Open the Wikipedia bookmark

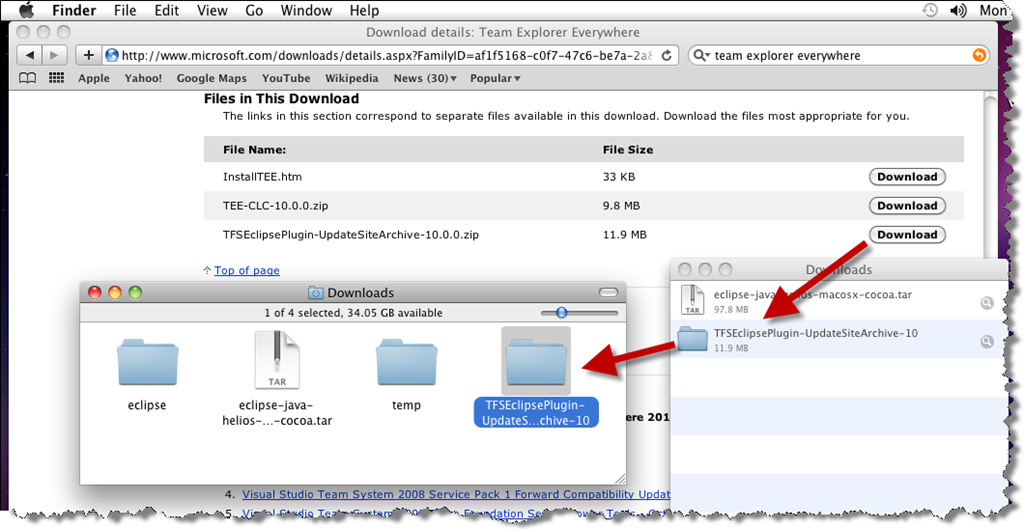[x=352, y=78]
